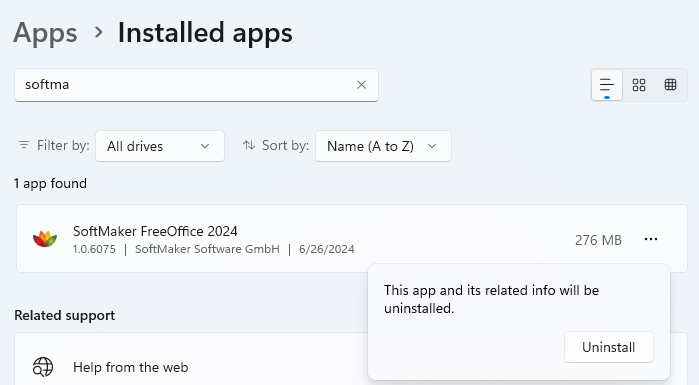Confirm with the Uninstall button
The image size is (699, 385).
(609, 347)
